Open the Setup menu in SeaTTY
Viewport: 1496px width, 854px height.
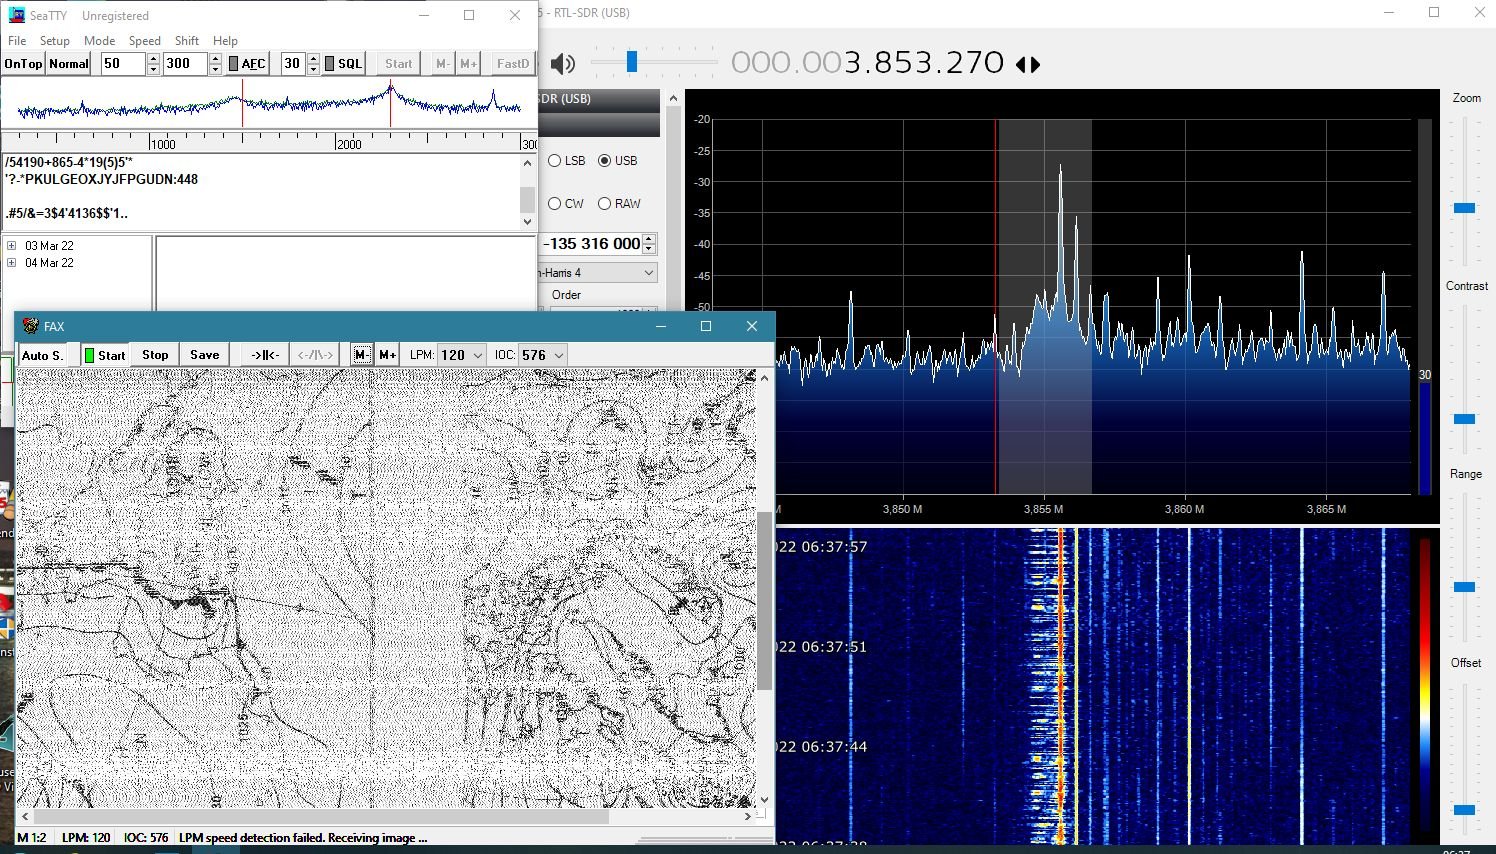click(55, 41)
